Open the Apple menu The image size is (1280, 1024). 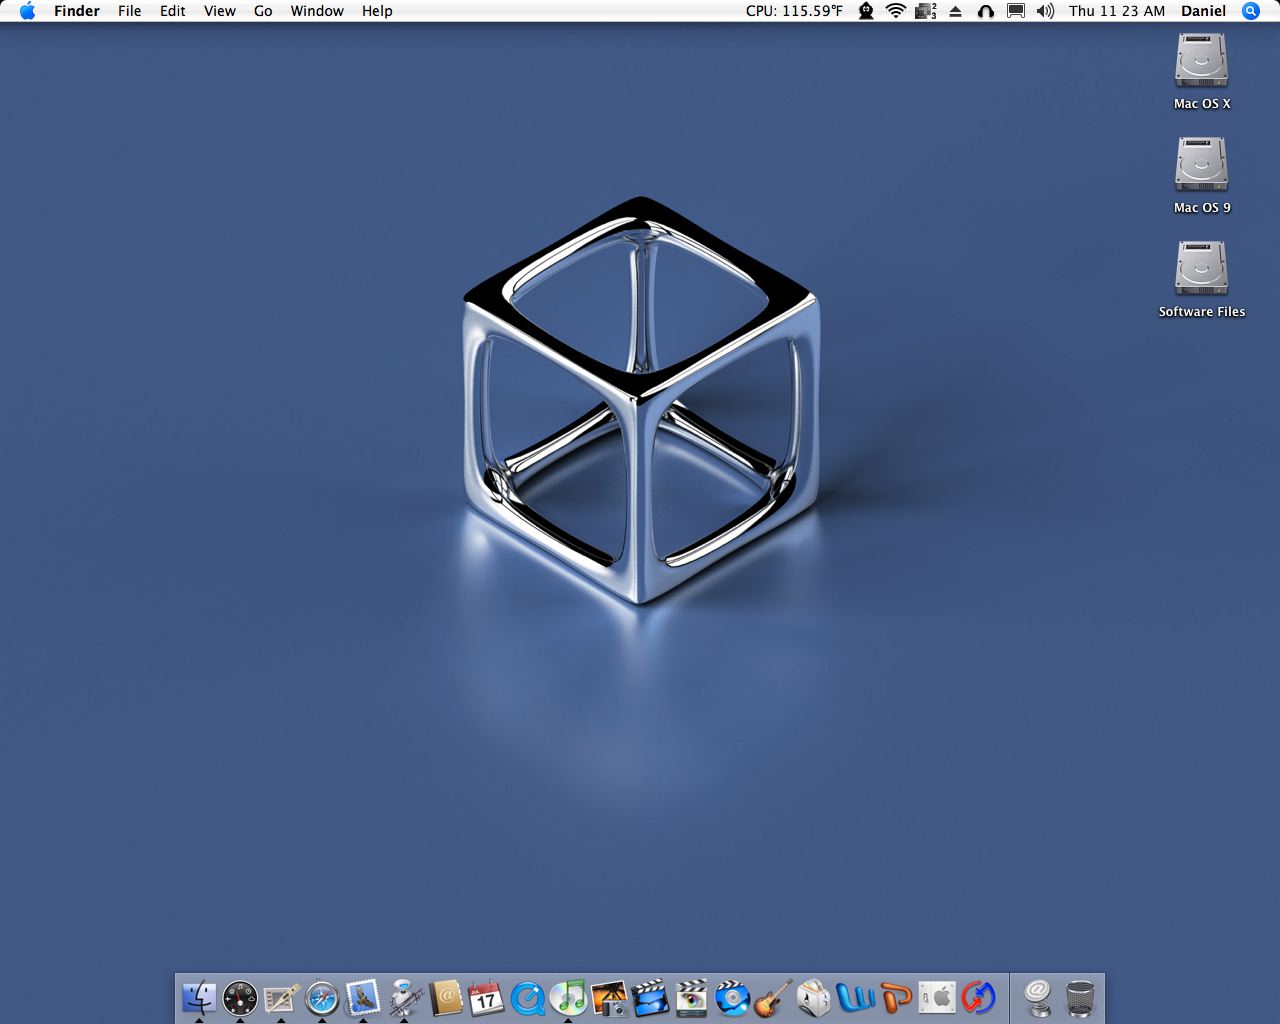[27, 11]
